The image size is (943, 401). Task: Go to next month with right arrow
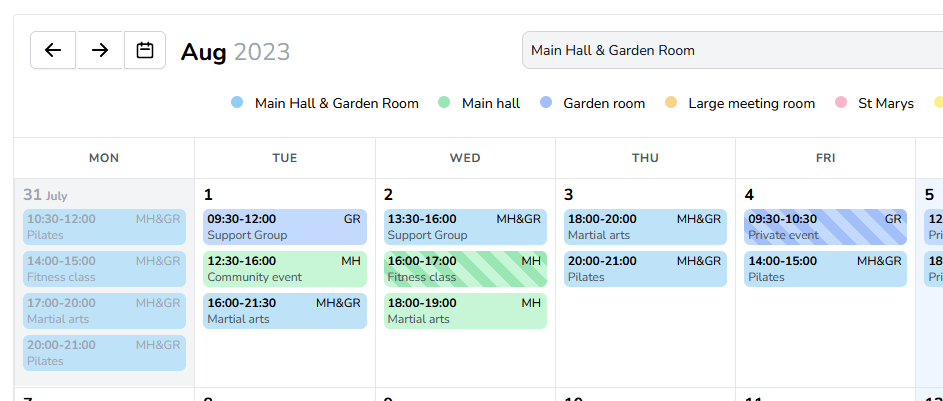(100, 50)
